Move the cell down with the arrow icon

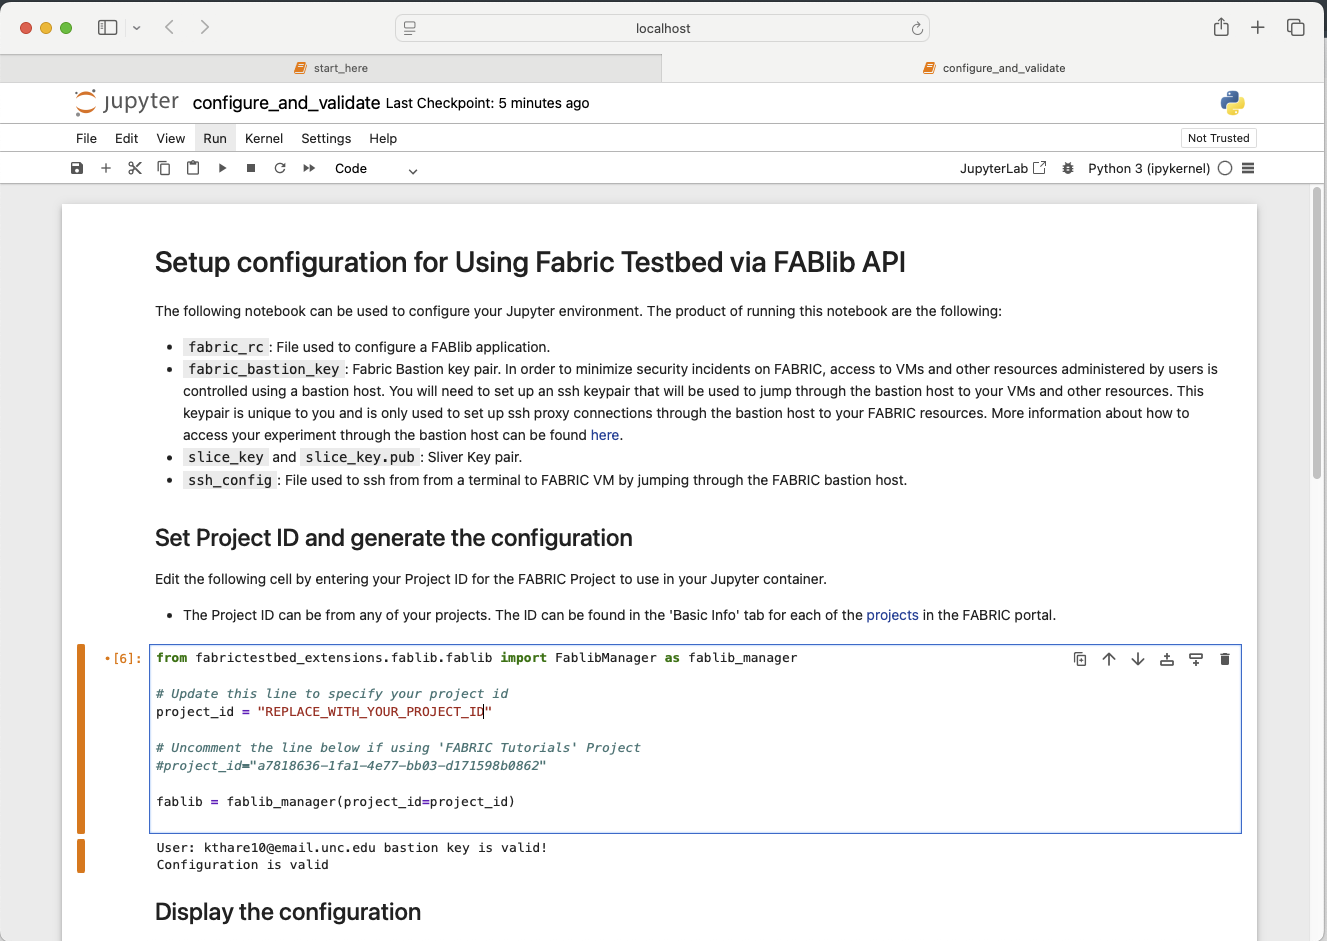tap(1138, 659)
